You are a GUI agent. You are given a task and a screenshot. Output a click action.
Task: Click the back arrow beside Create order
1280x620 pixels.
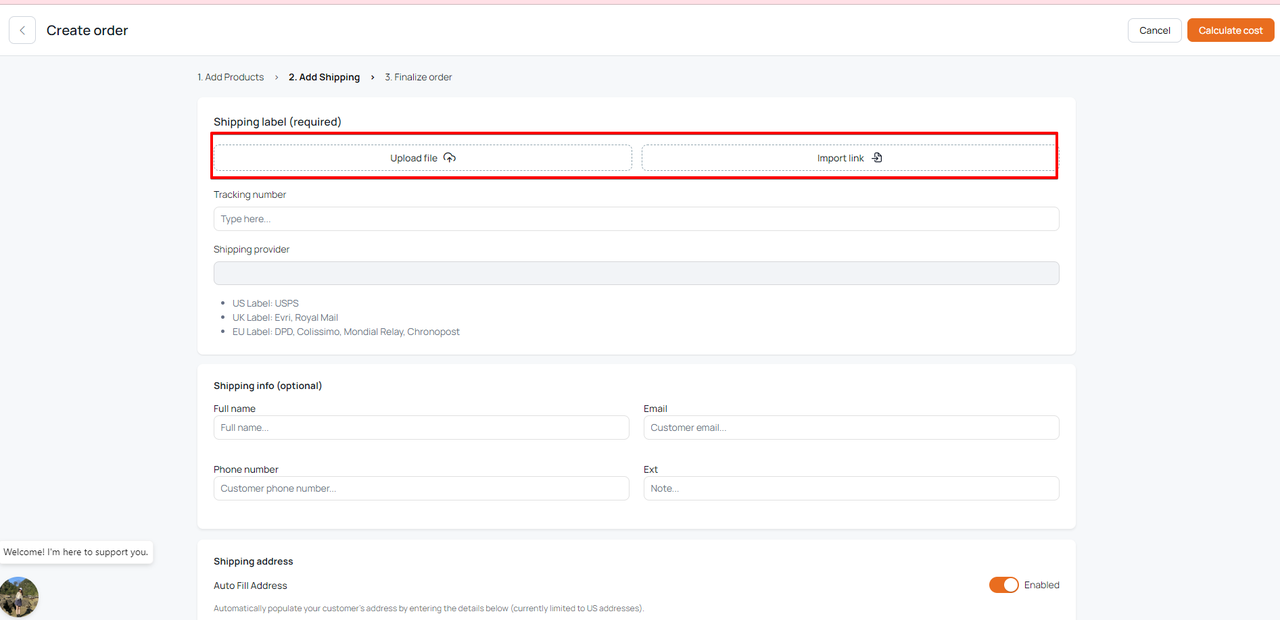pyautogui.click(x=22, y=31)
